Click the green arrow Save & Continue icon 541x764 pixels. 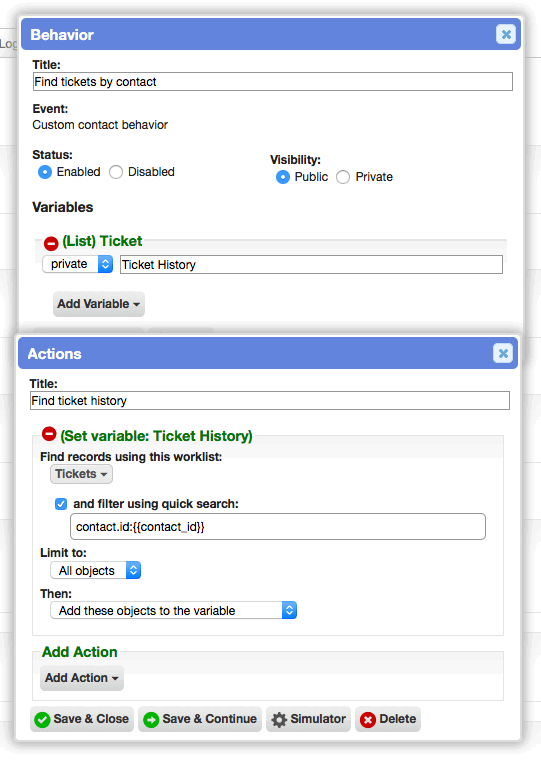pos(151,720)
